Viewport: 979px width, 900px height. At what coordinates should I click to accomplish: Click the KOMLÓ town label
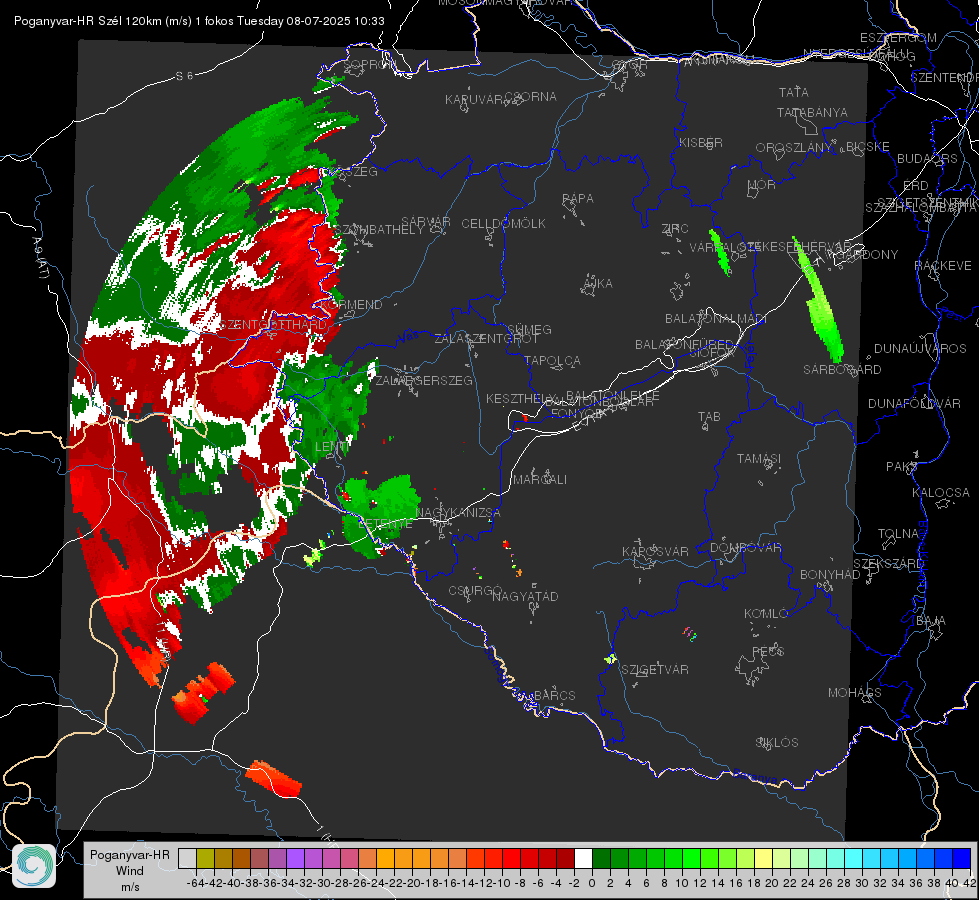[766, 614]
